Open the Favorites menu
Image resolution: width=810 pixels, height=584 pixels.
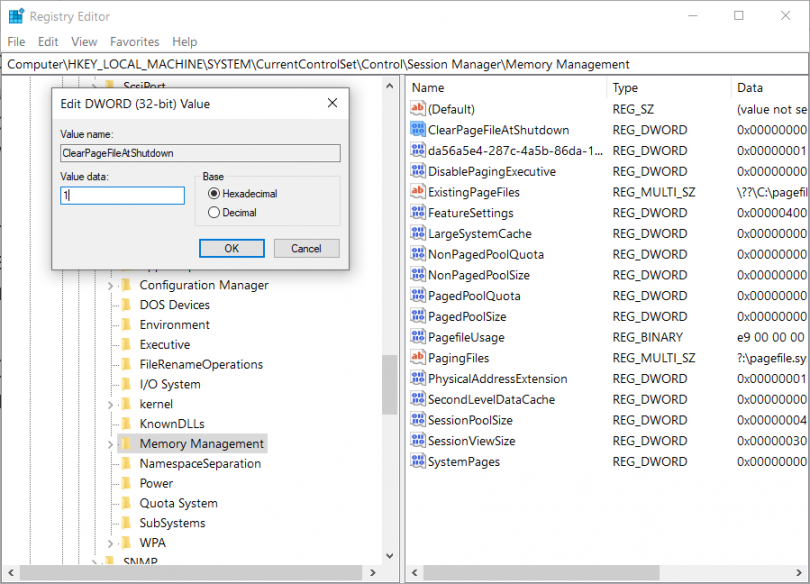point(134,42)
